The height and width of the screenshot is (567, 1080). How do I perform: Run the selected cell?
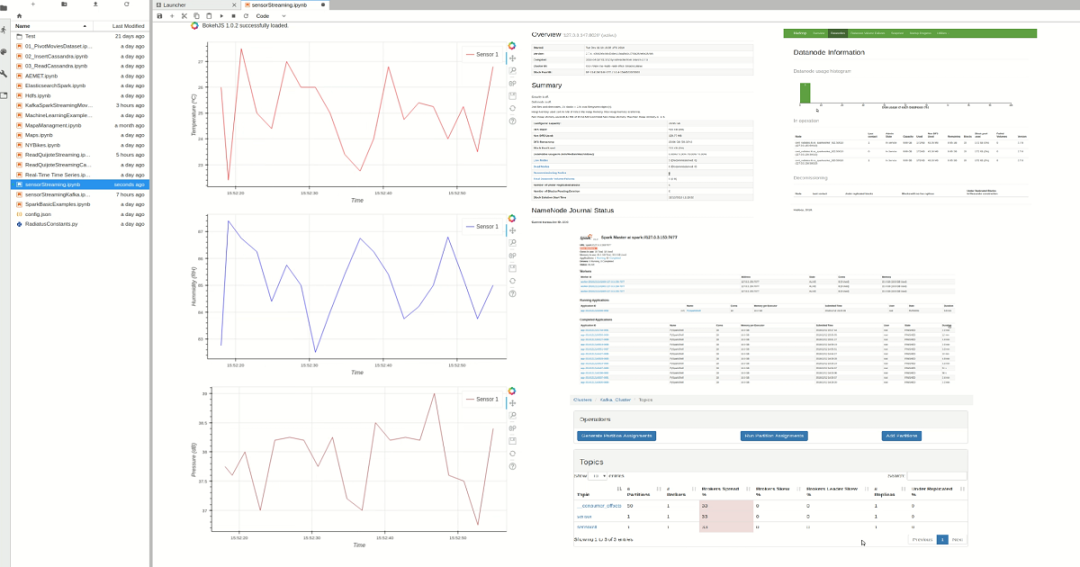(221, 16)
